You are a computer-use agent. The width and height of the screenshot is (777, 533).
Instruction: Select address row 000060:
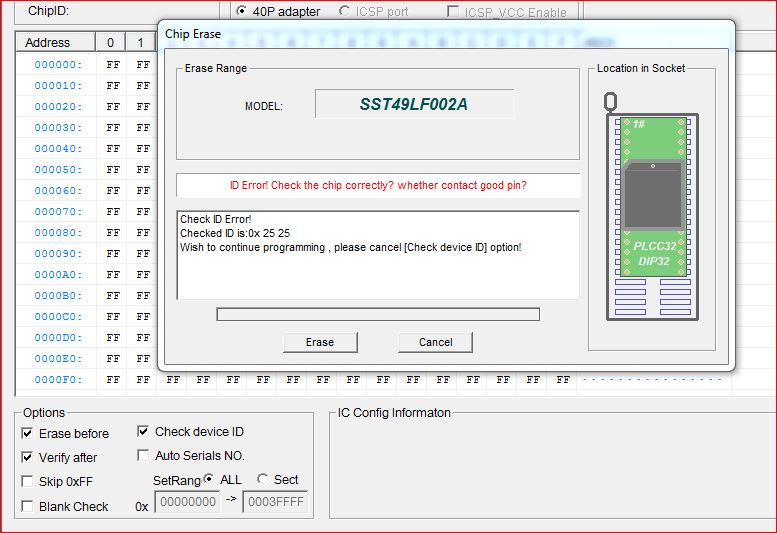pos(58,191)
